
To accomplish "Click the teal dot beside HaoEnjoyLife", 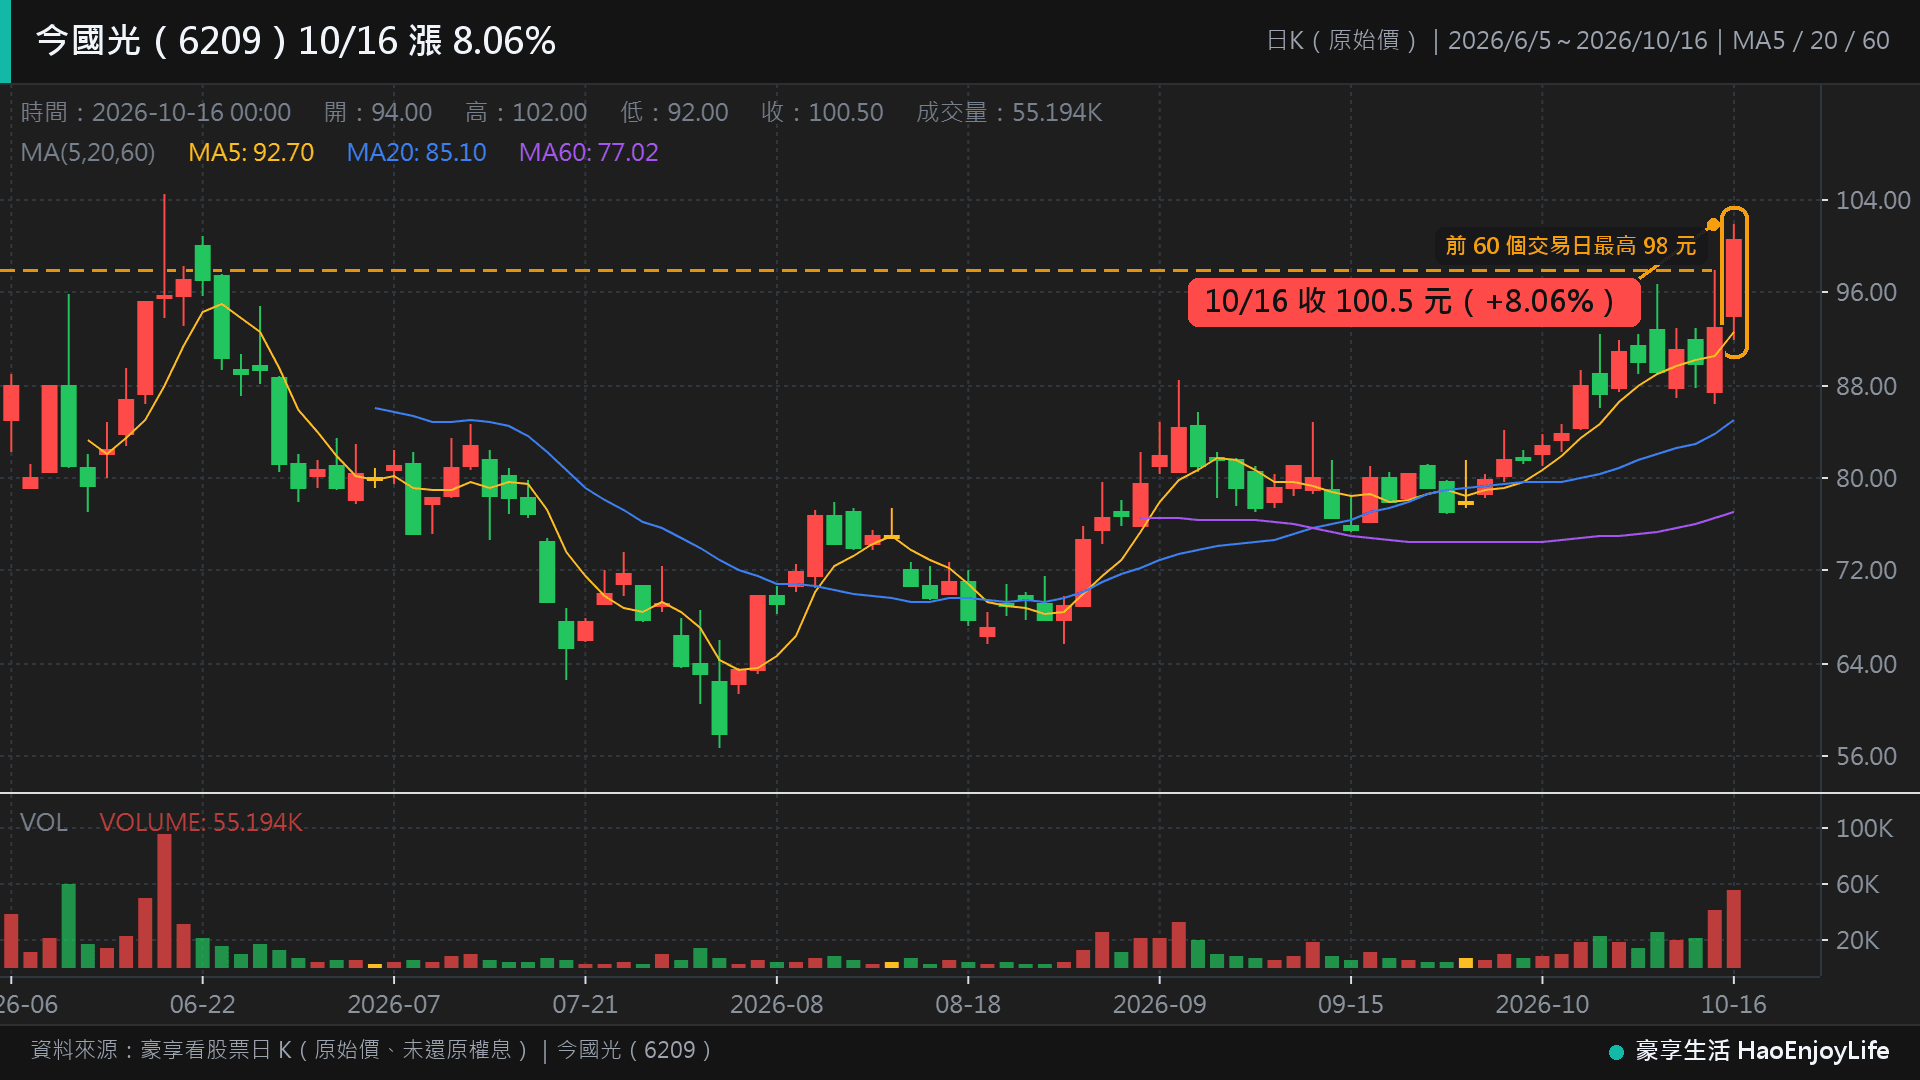I will (1616, 1052).
